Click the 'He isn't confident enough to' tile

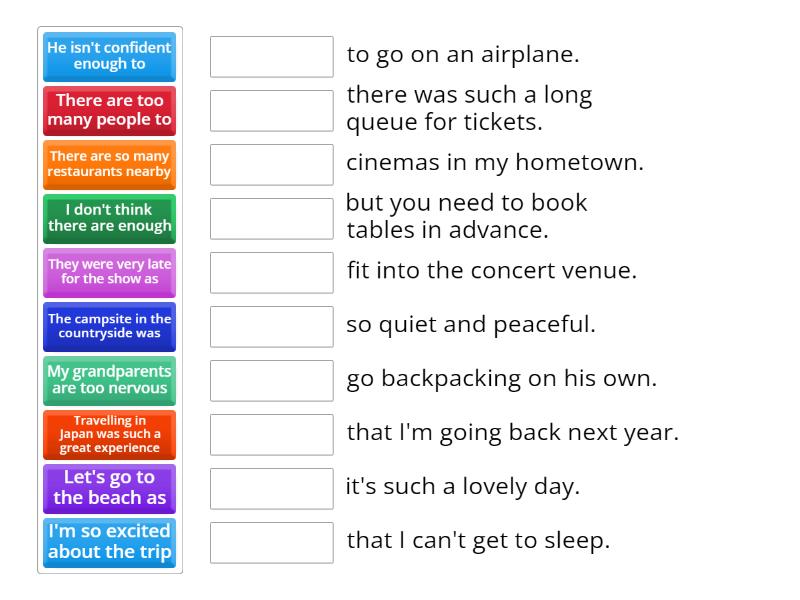click(110, 57)
